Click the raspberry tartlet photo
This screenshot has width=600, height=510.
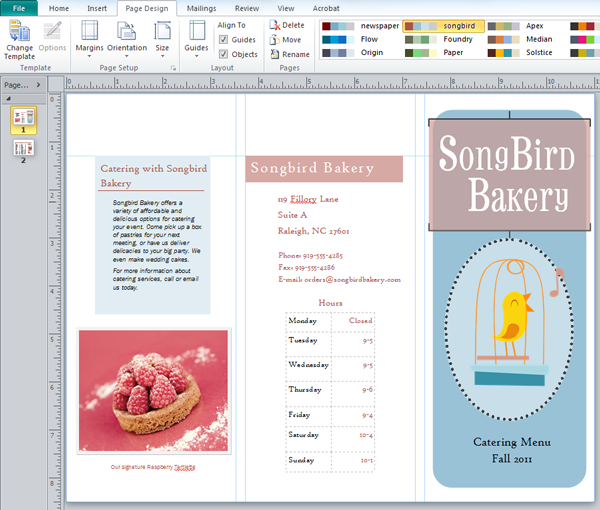click(154, 391)
